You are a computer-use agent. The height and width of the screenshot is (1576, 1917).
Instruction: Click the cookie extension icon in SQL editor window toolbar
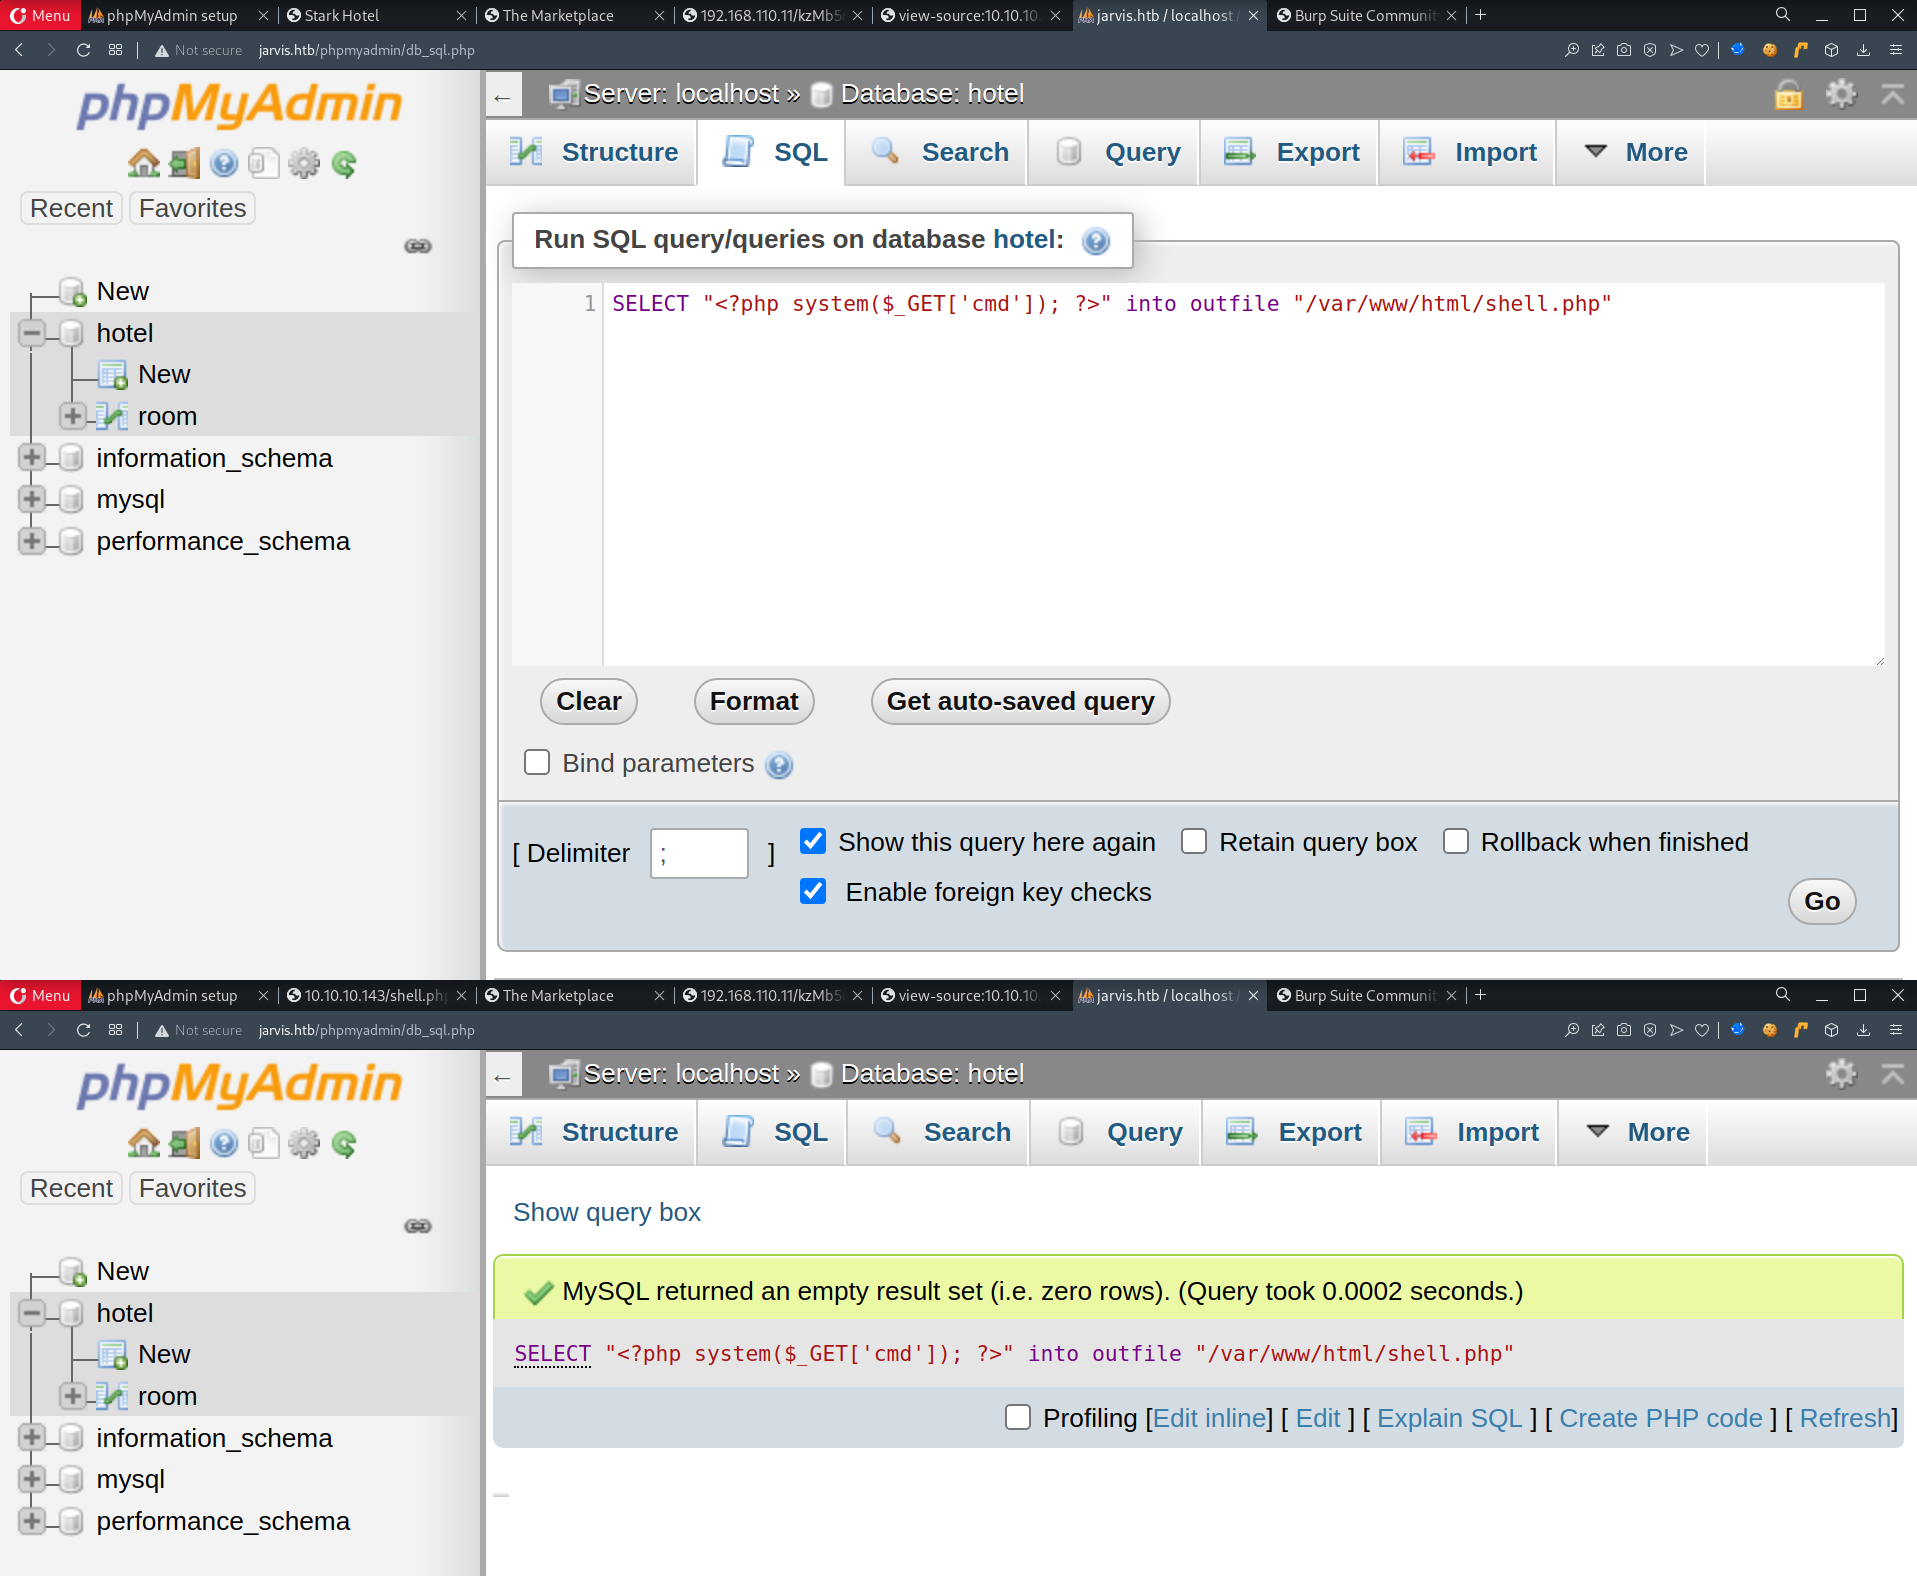coord(1769,50)
